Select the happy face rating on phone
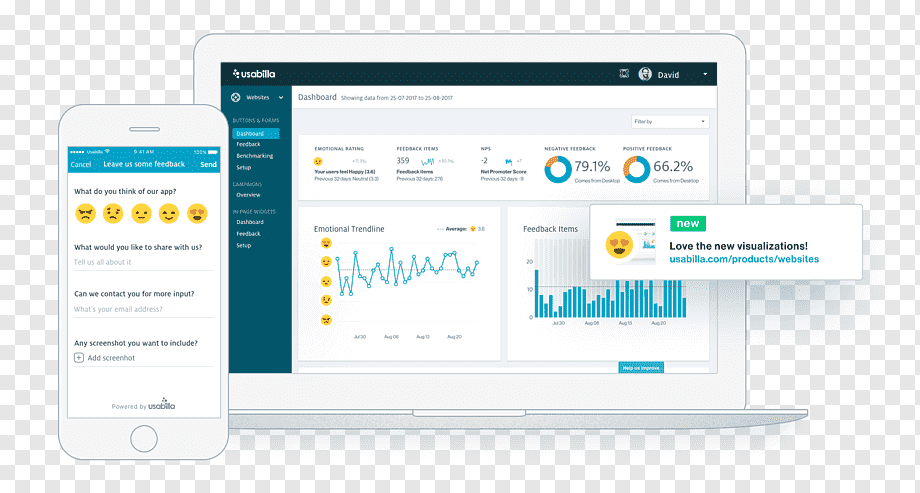This screenshot has width=920, height=493. (x=168, y=213)
